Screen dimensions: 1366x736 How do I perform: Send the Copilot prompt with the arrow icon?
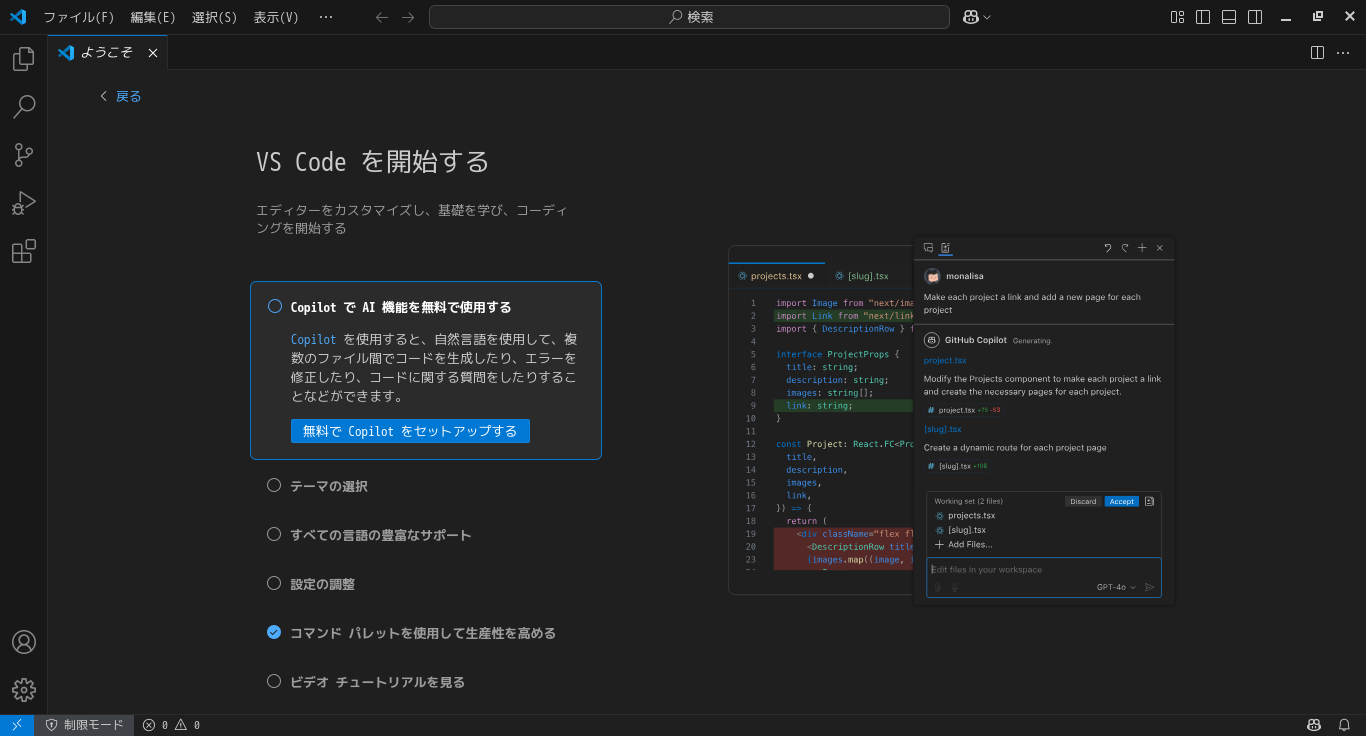click(x=1149, y=587)
